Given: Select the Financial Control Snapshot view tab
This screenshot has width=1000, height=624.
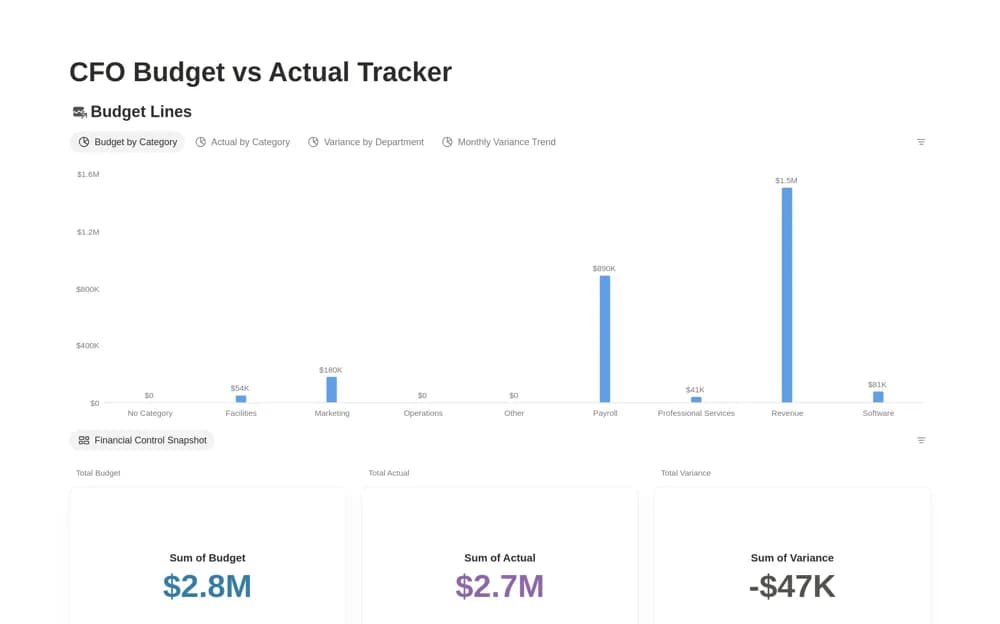Looking at the screenshot, I should click(142, 440).
